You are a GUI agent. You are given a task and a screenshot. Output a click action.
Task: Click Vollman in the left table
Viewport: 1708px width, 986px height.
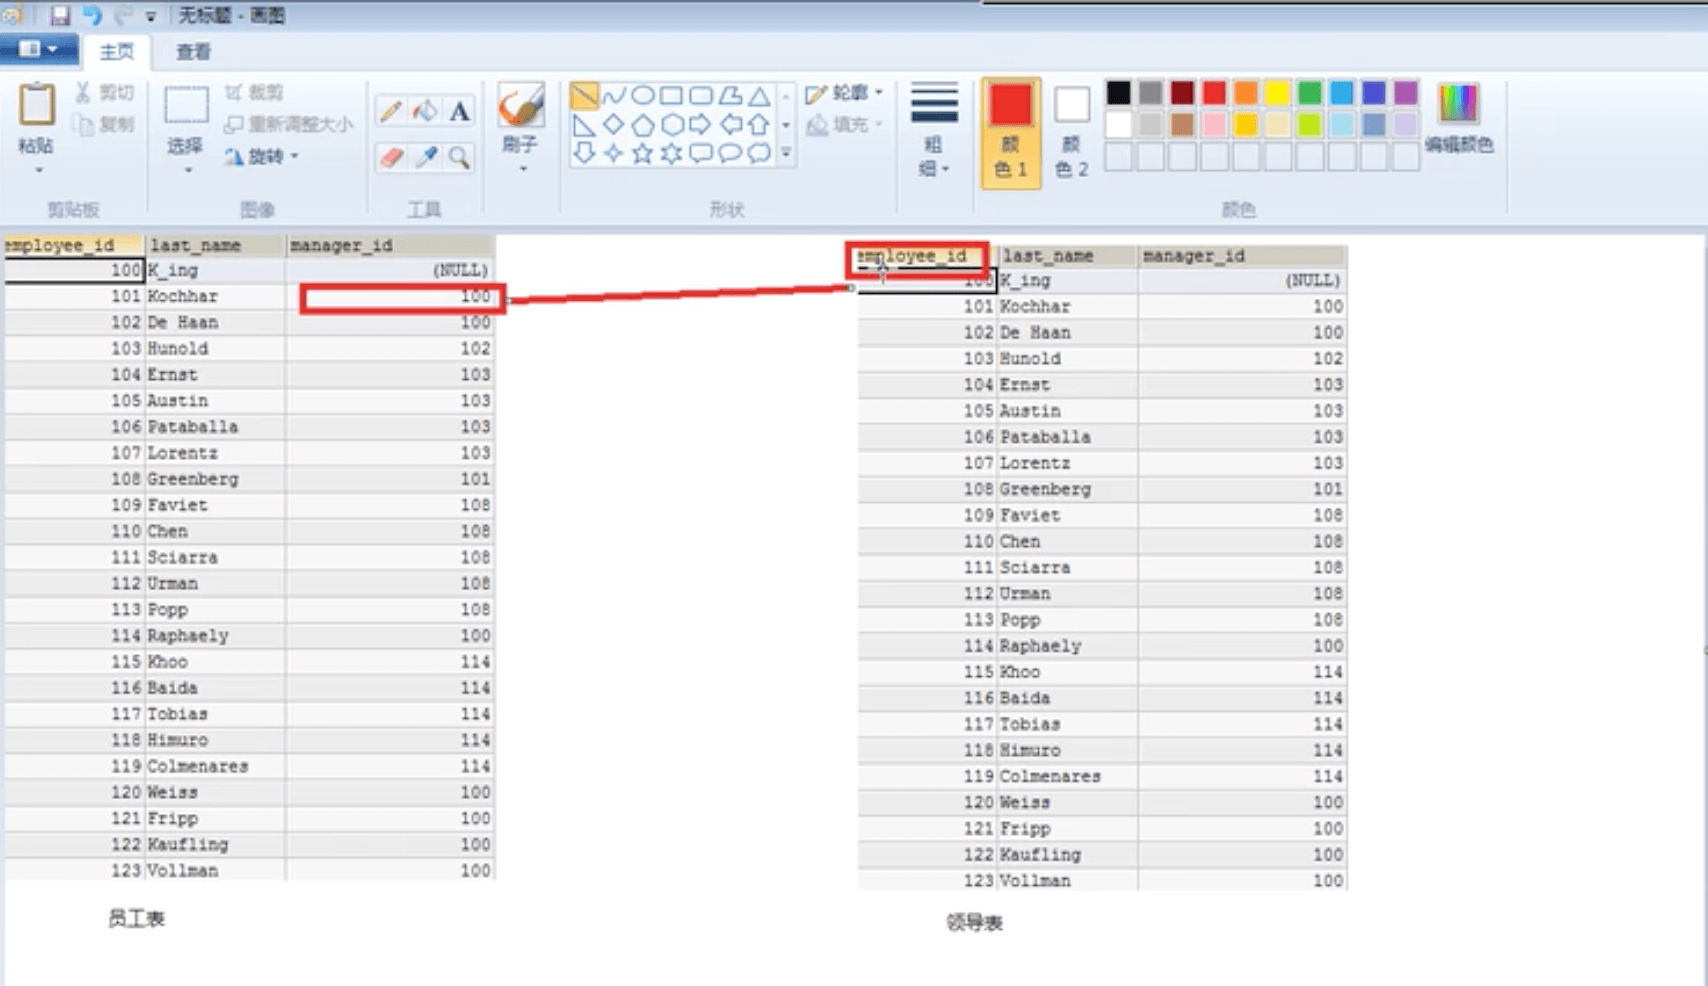[x=182, y=870]
